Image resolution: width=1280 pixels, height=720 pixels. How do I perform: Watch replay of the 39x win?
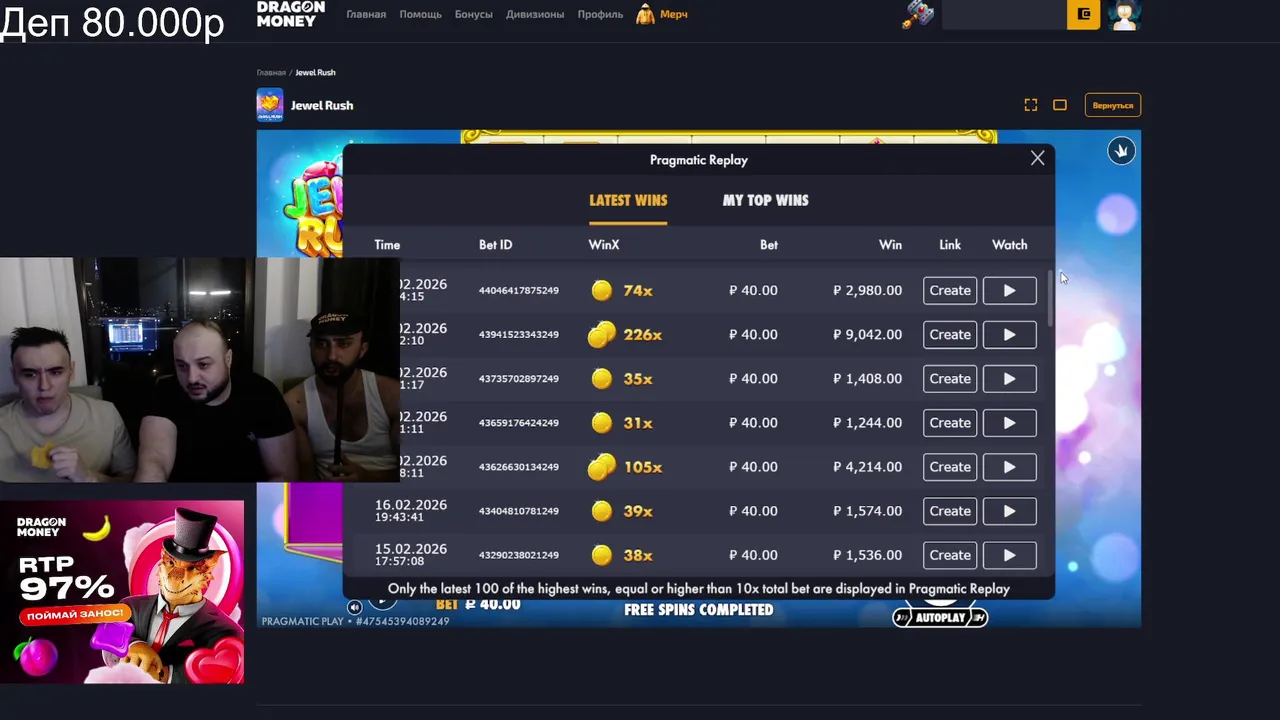tap(1009, 510)
